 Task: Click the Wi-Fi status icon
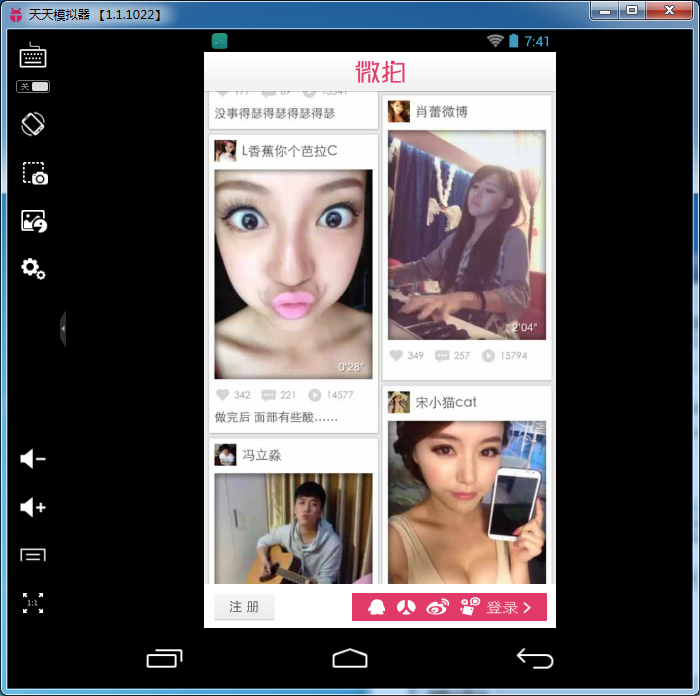click(x=495, y=41)
